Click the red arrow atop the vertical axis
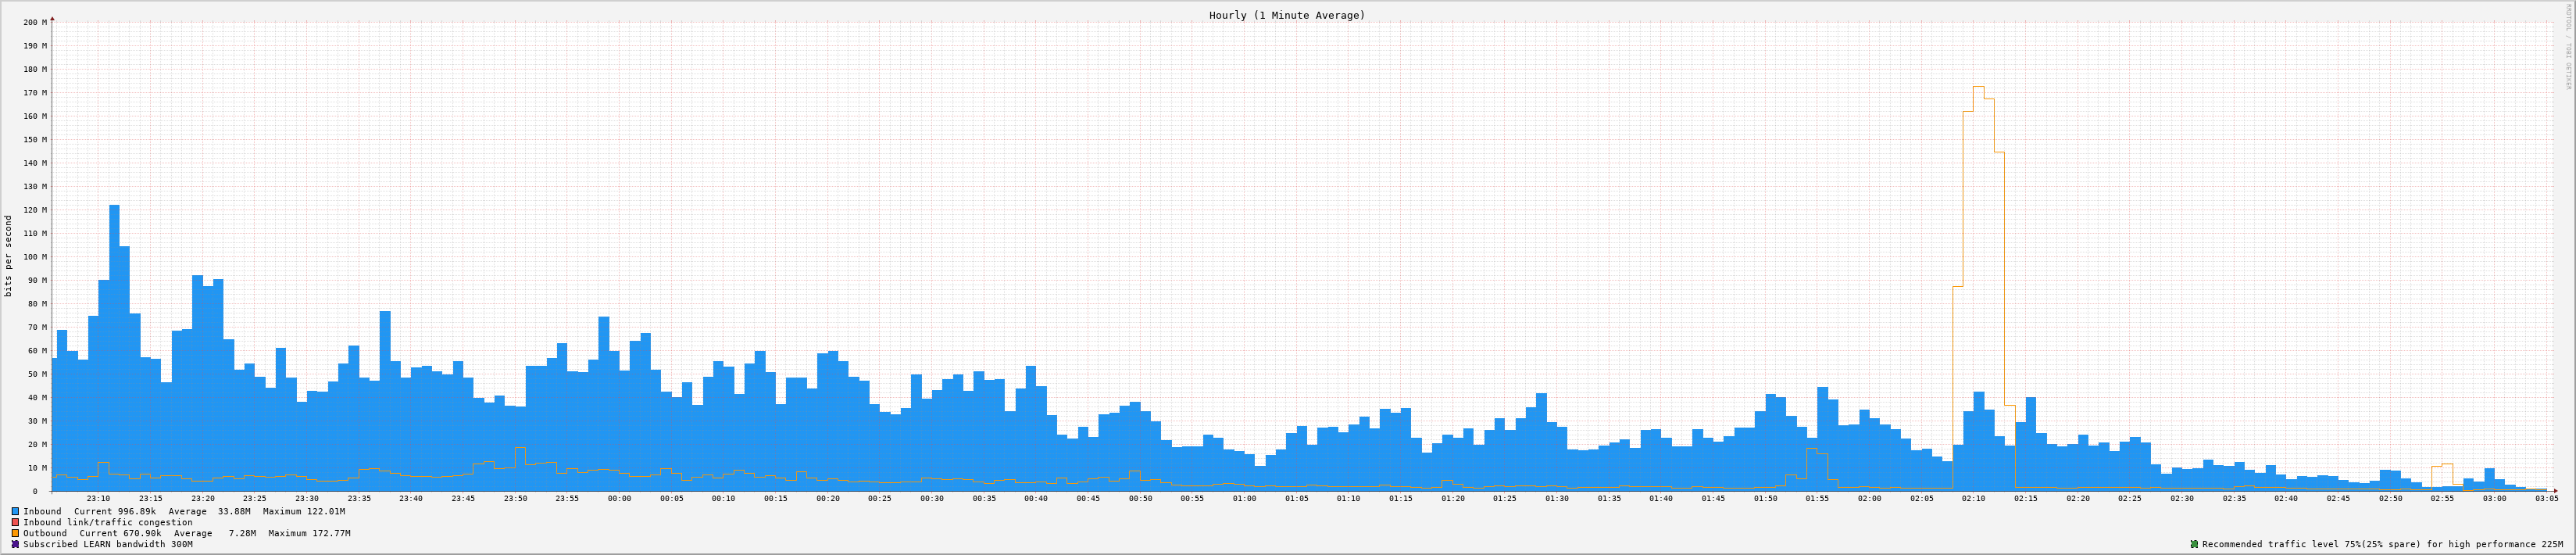This screenshot has width=2576, height=555. coord(52,18)
